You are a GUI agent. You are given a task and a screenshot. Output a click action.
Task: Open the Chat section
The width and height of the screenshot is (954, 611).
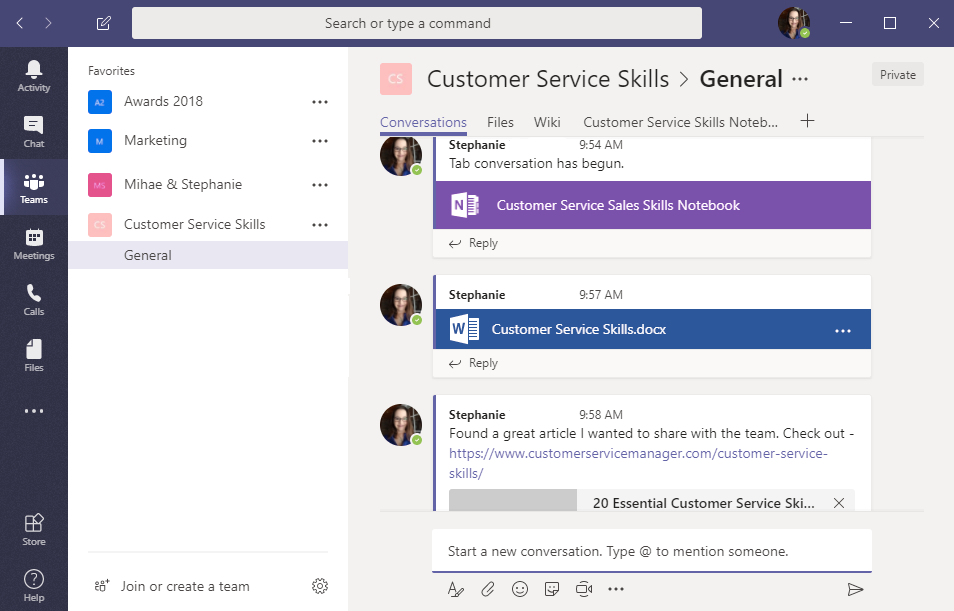tap(33, 132)
